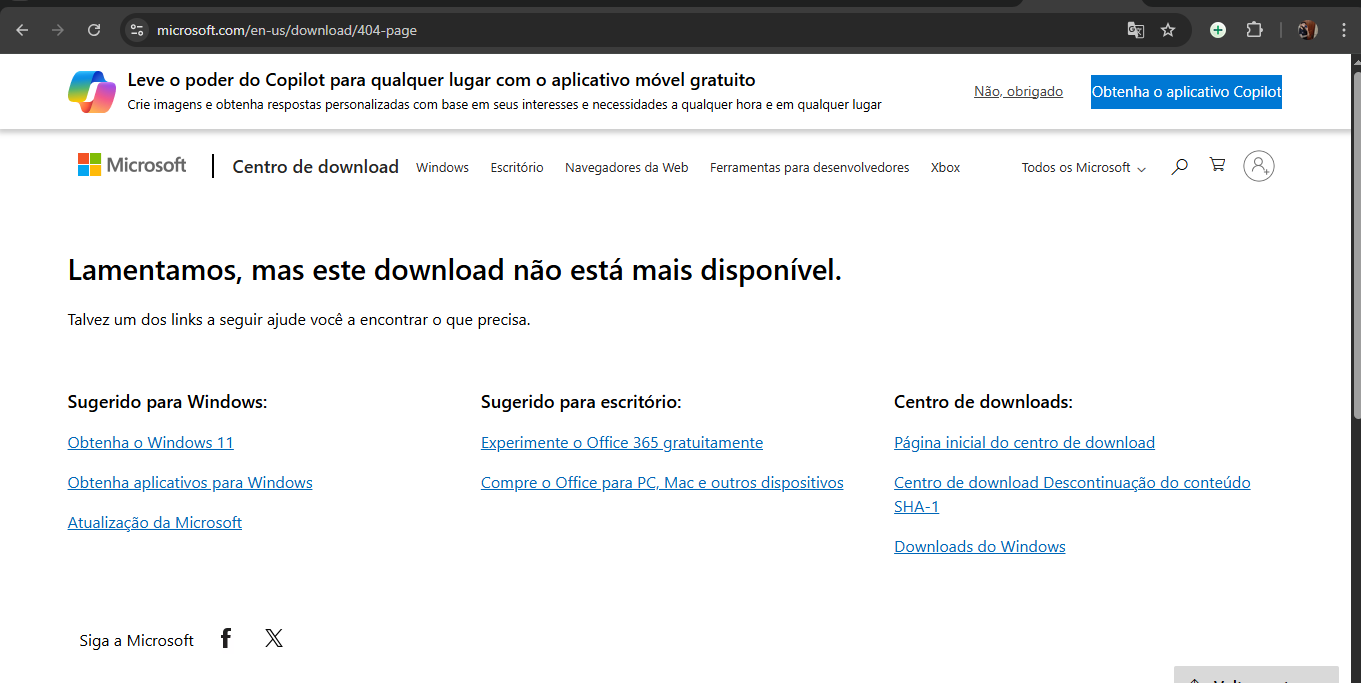
Task: Open Downloads do Windows link
Action: pyautogui.click(x=980, y=546)
